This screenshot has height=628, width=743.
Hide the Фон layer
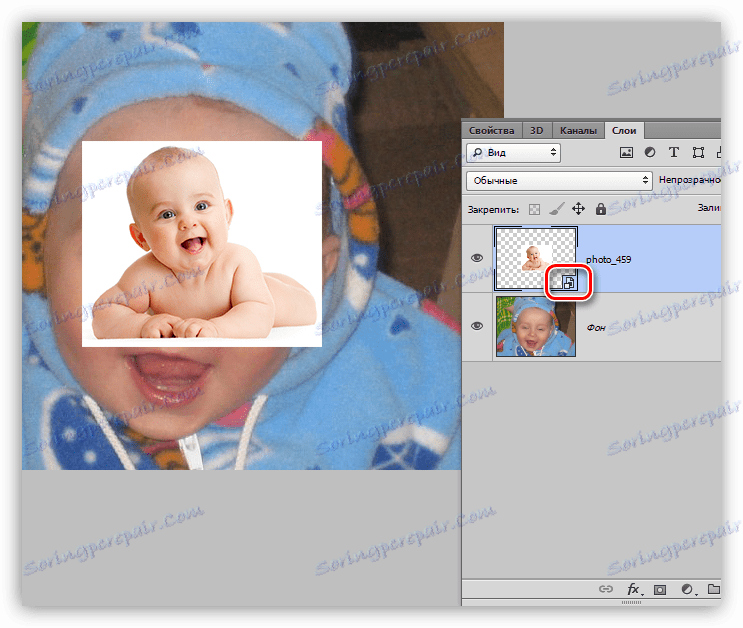477,326
